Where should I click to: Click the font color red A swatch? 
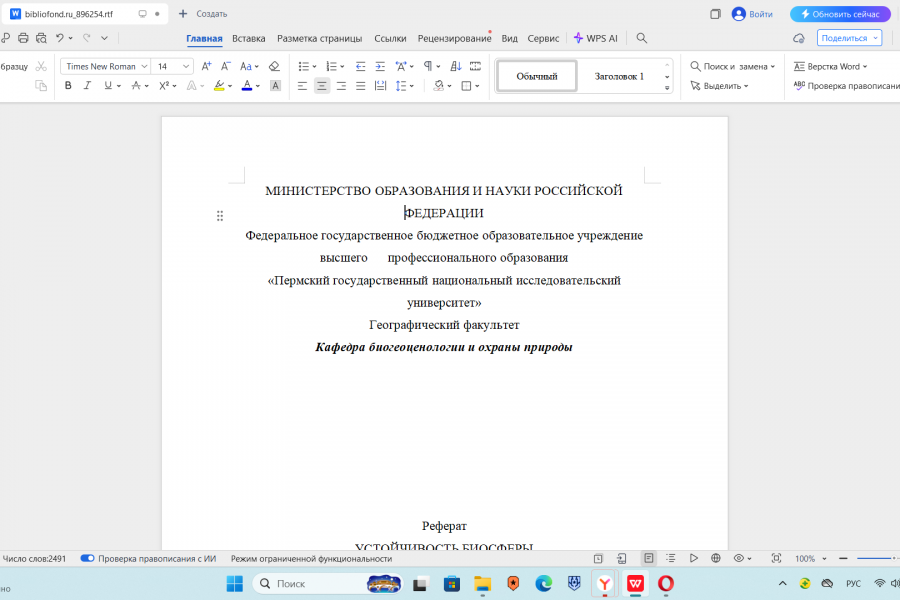point(247,86)
